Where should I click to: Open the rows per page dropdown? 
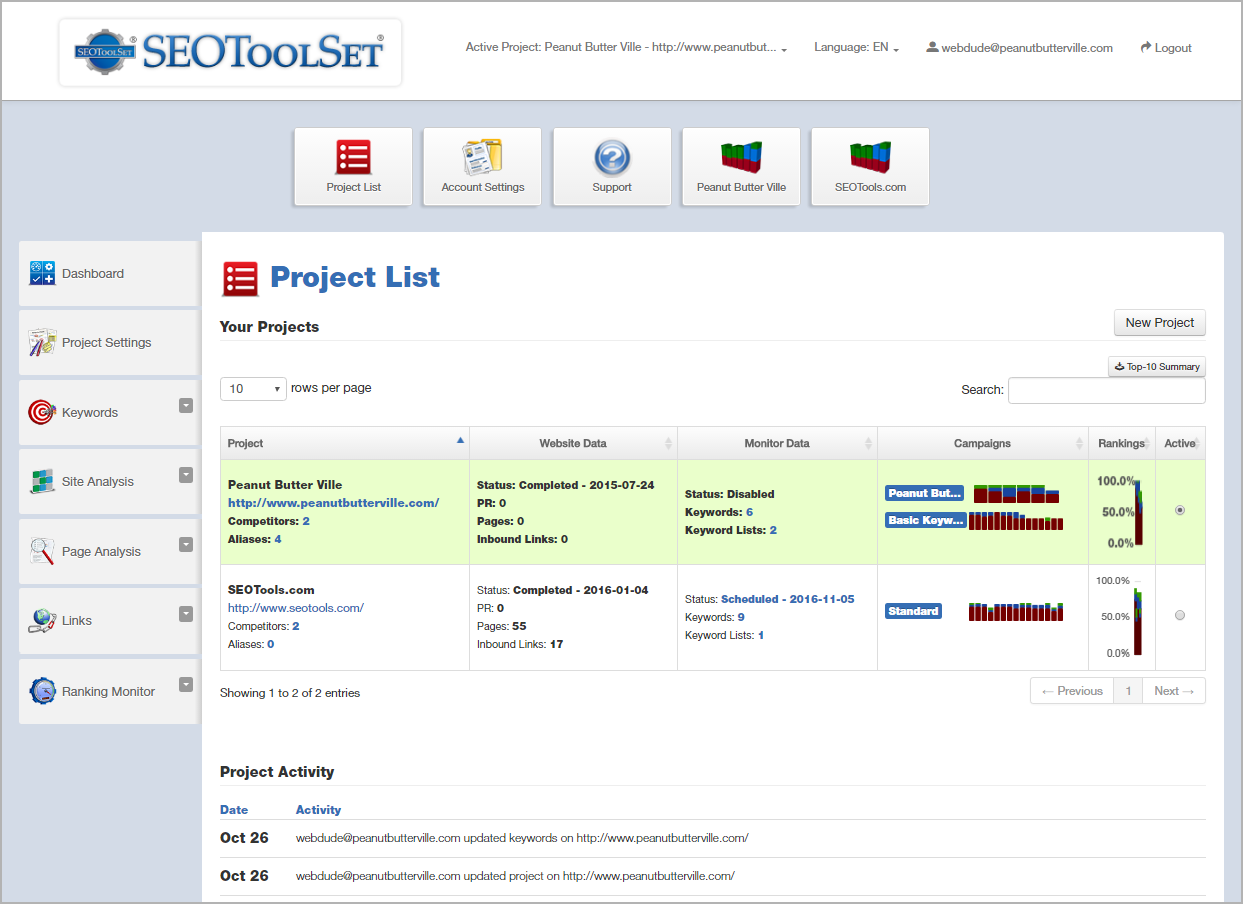click(253, 388)
